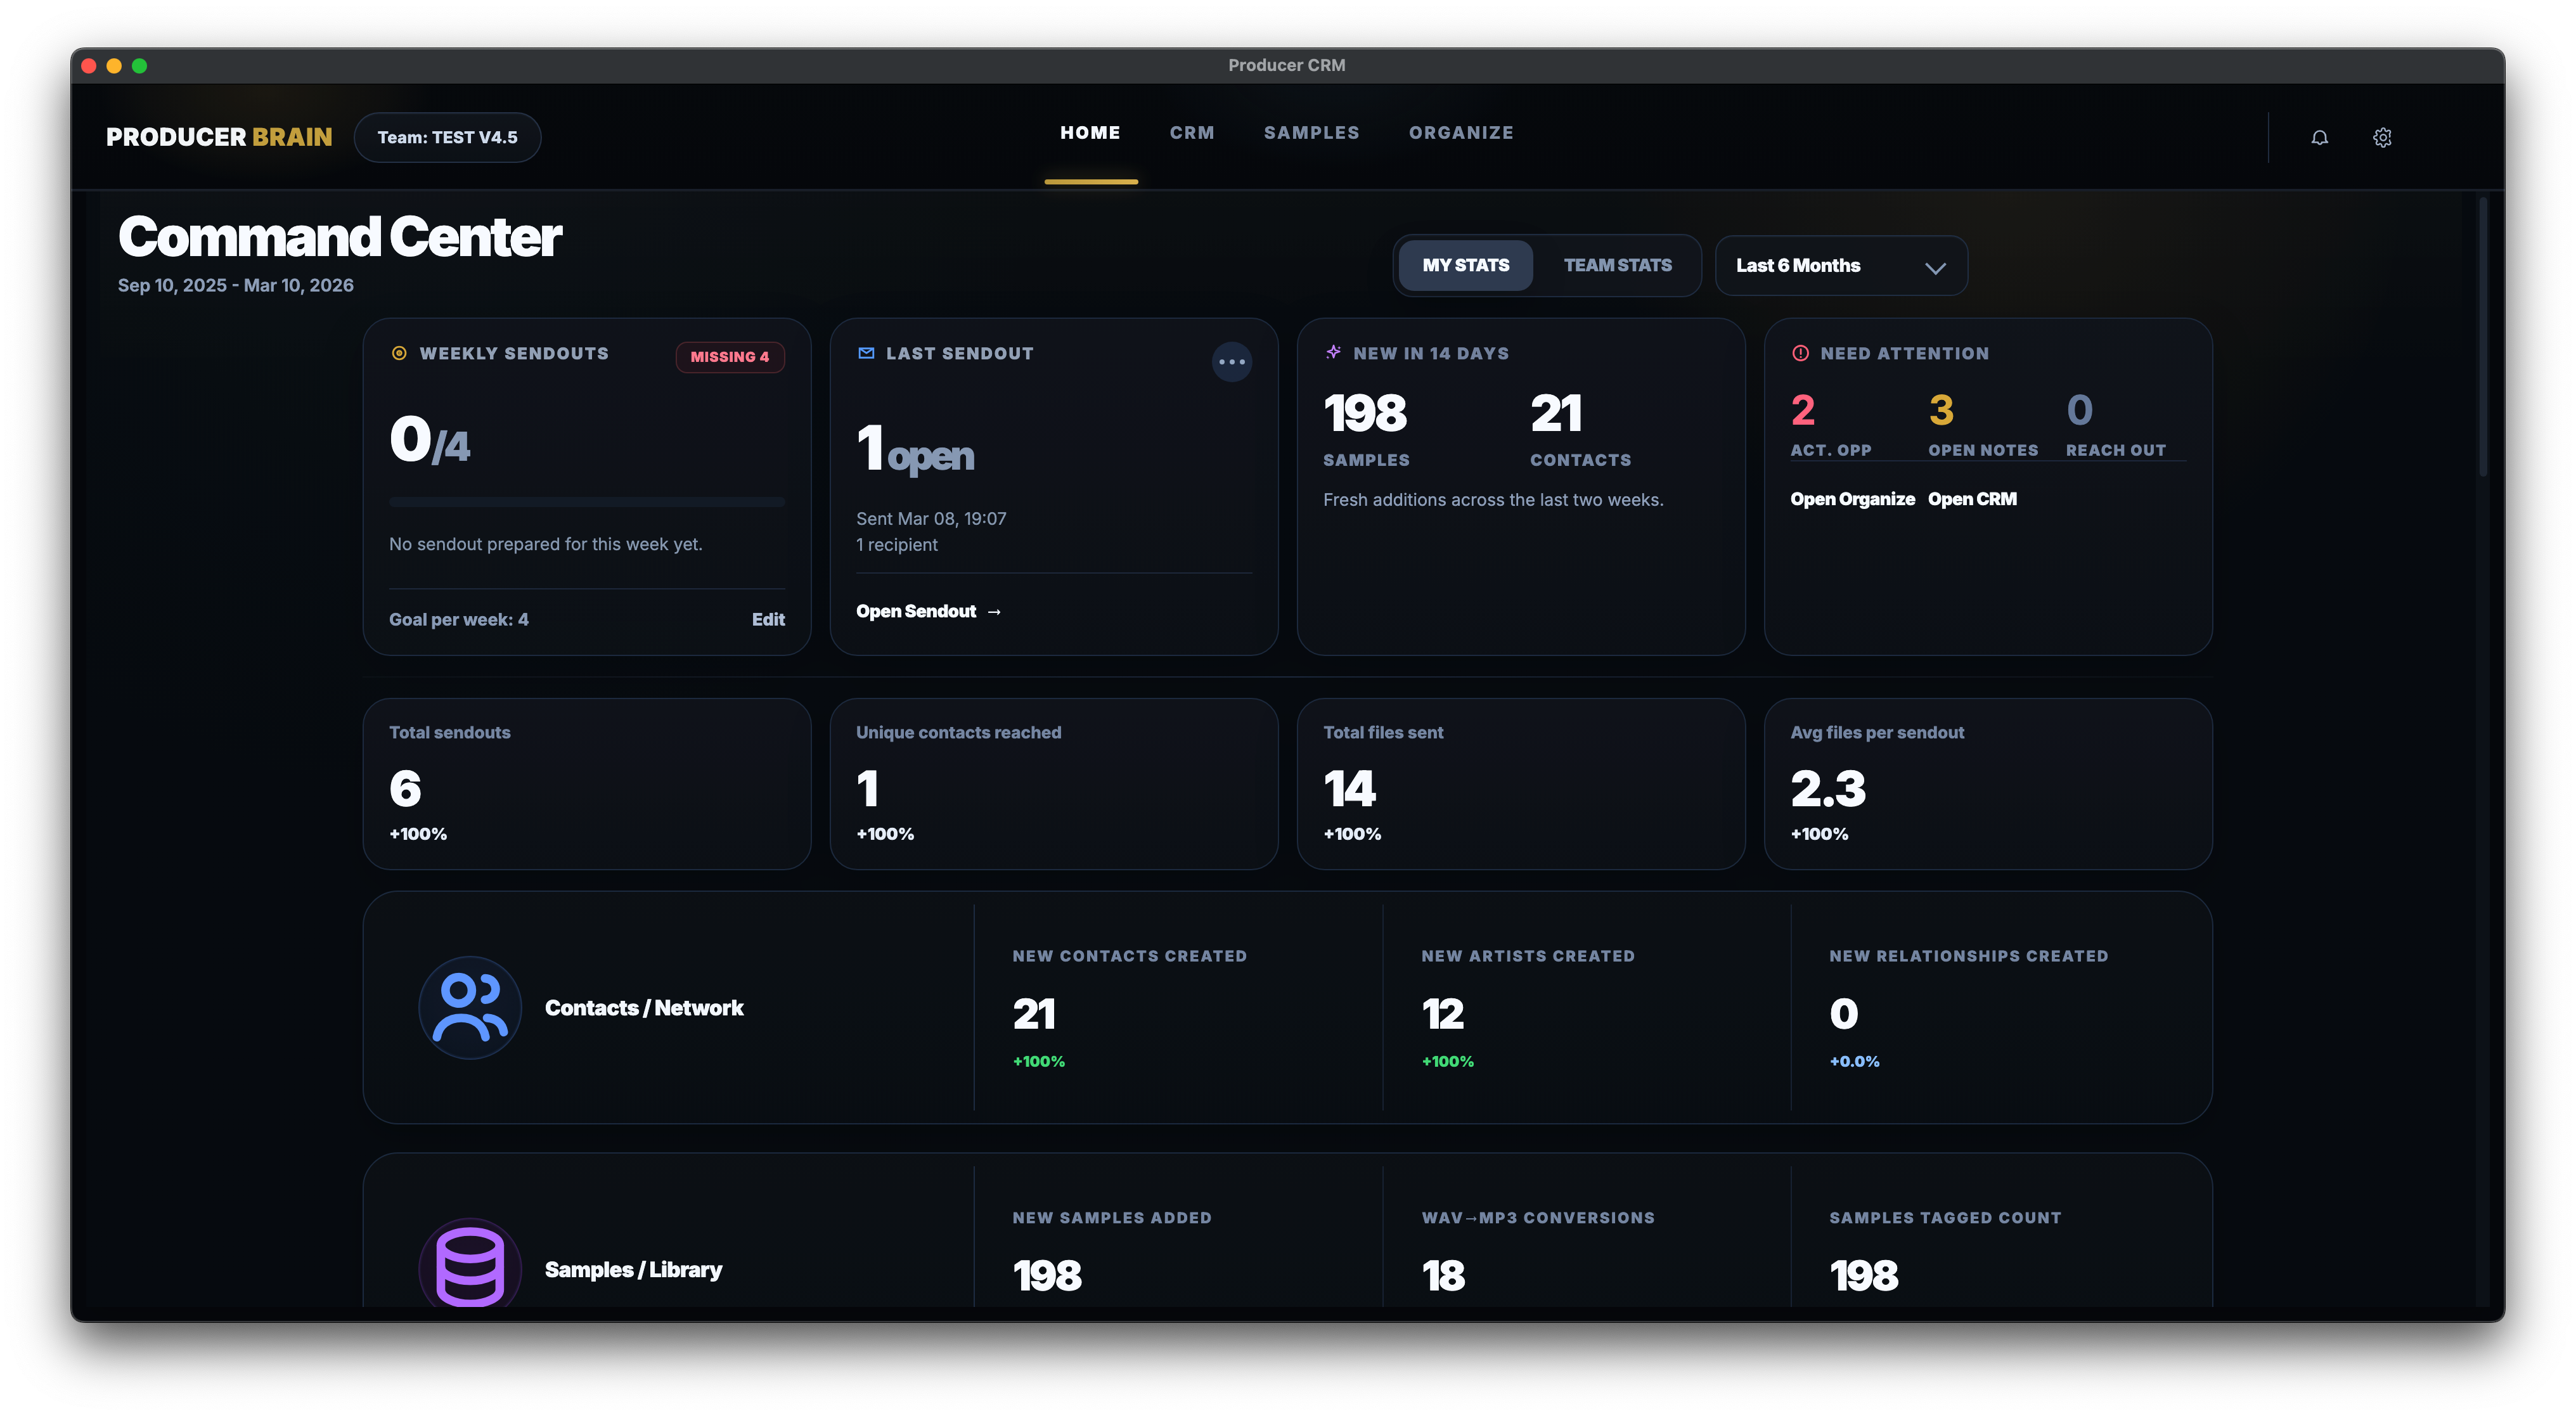
Task: Click the Contacts / Network people icon
Action: click(x=470, y=1007)
